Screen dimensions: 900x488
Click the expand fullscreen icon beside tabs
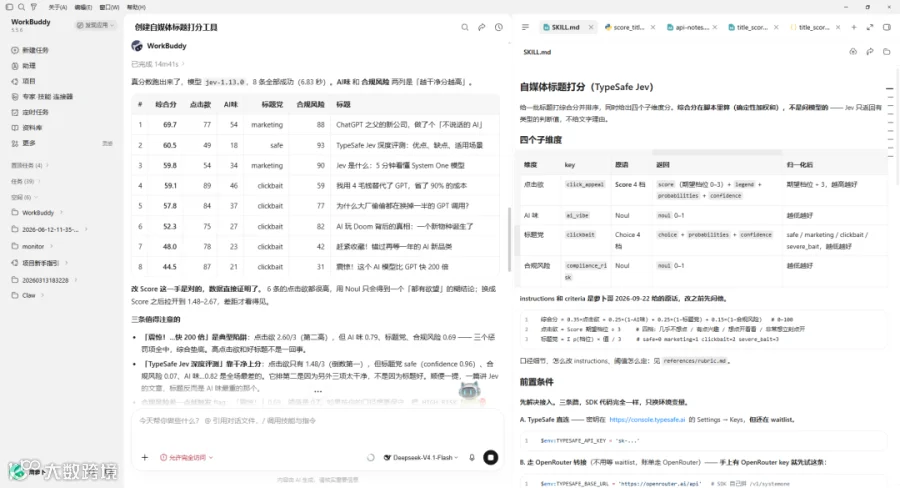(870, 27)
